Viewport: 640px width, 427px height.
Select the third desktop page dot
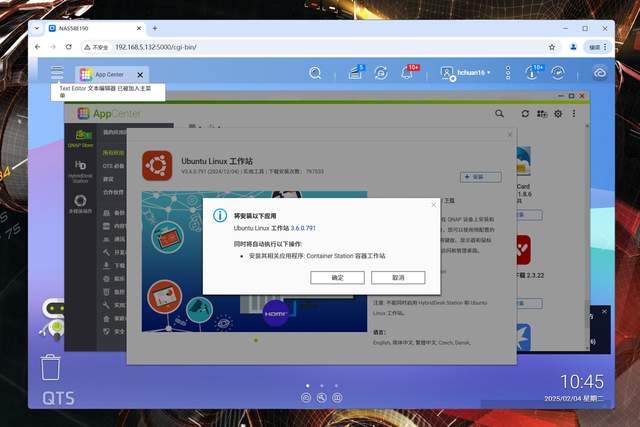(336, 385)
